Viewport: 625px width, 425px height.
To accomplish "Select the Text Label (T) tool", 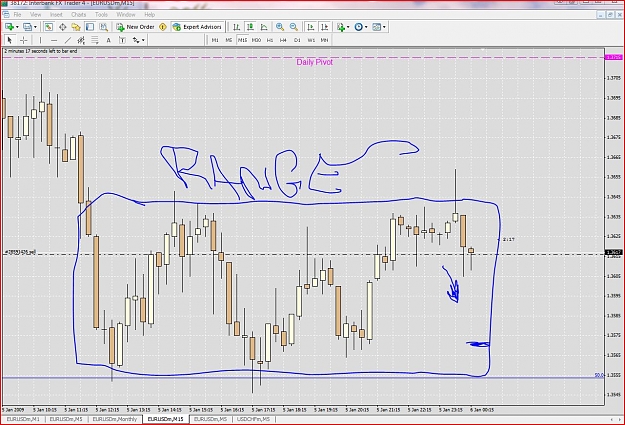I will click(x=122, y=40).
